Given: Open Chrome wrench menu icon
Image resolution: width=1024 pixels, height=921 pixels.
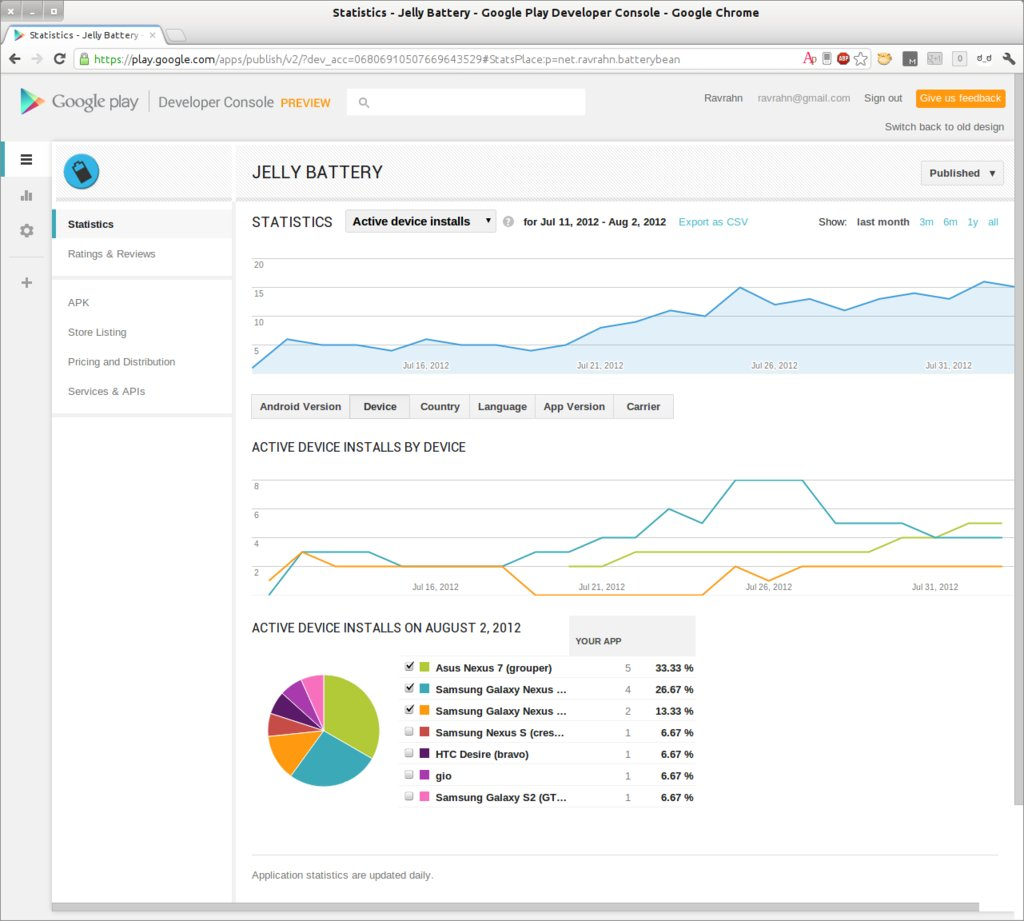Looking at the screenshot, I should click(x=1008, y=59).
